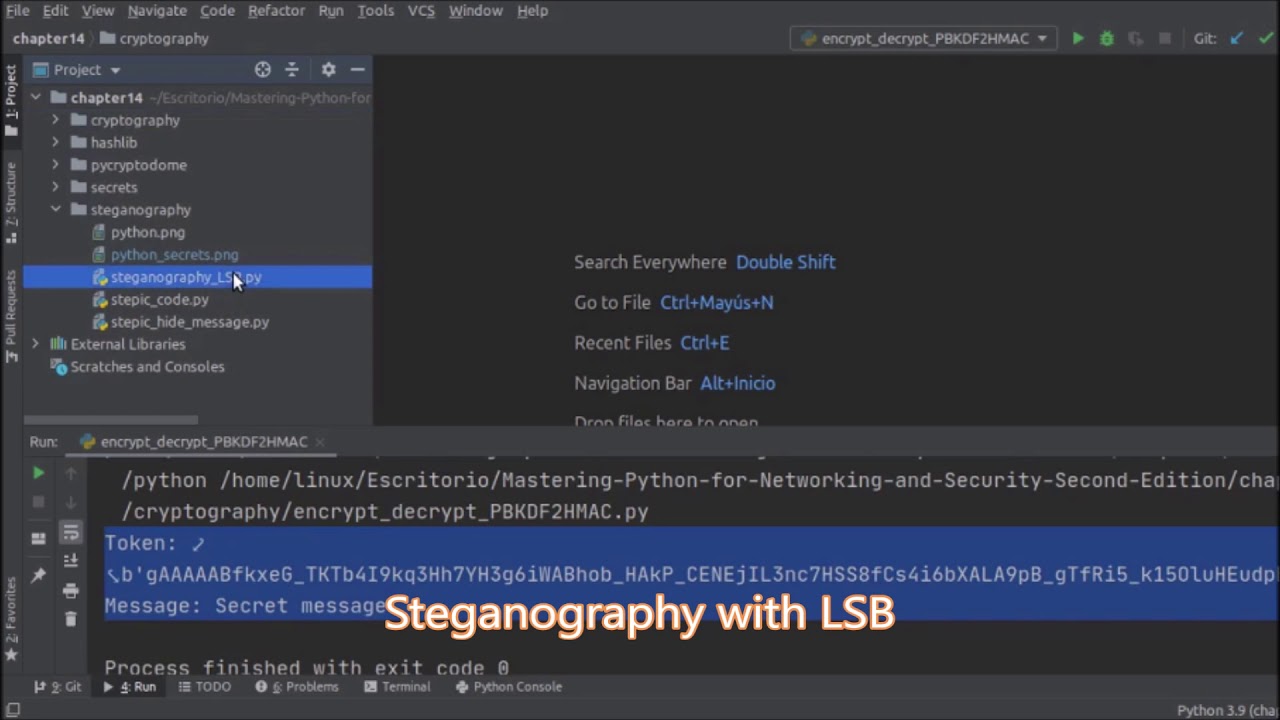Viewport: 1280px width, 720px height.
Task: Open the VCS menu
Action: 421,10
